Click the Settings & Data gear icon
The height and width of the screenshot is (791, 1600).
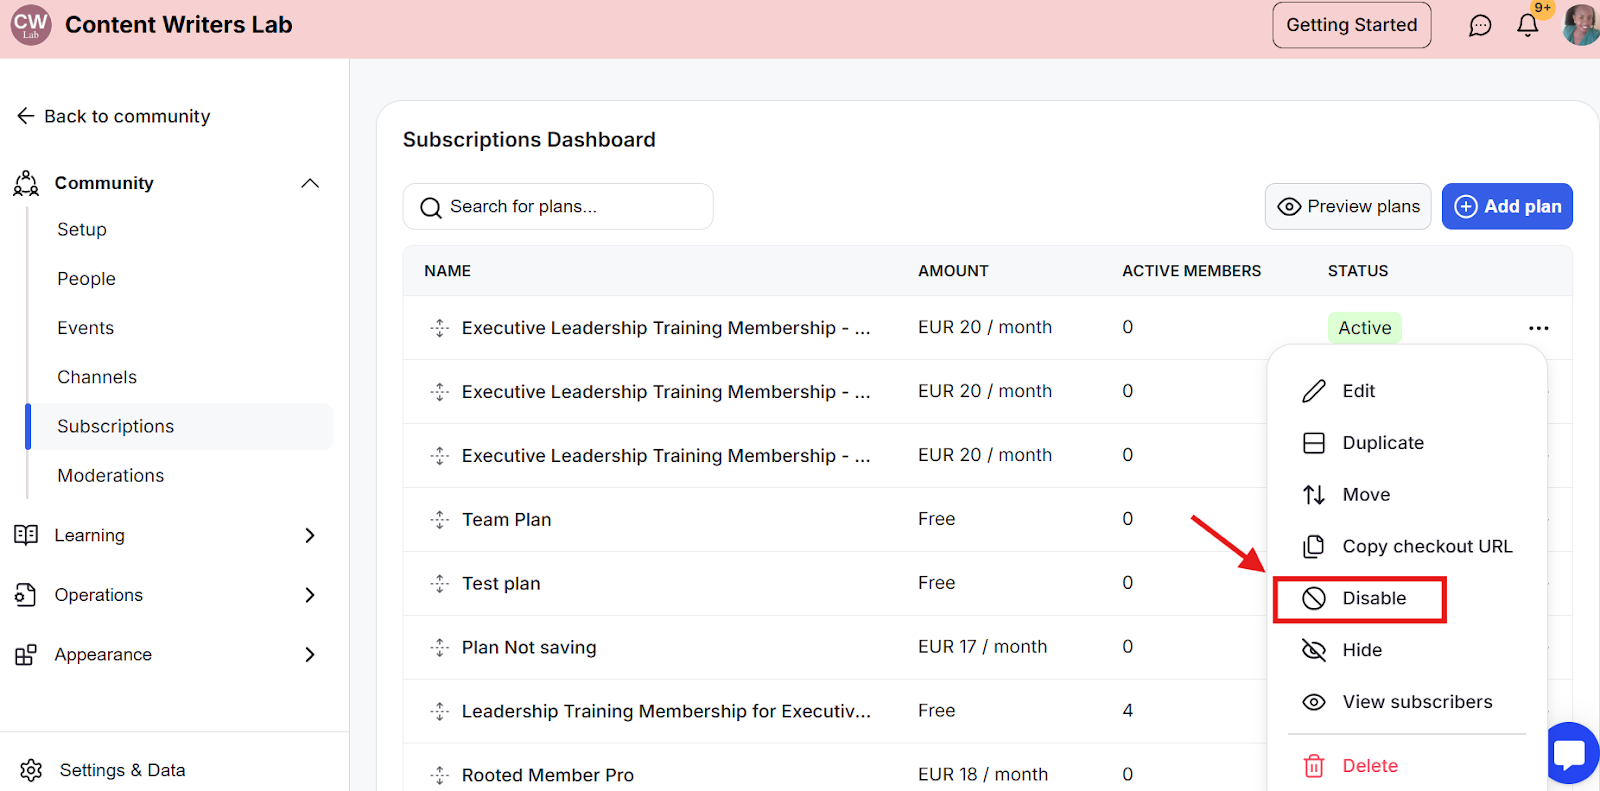31,770
